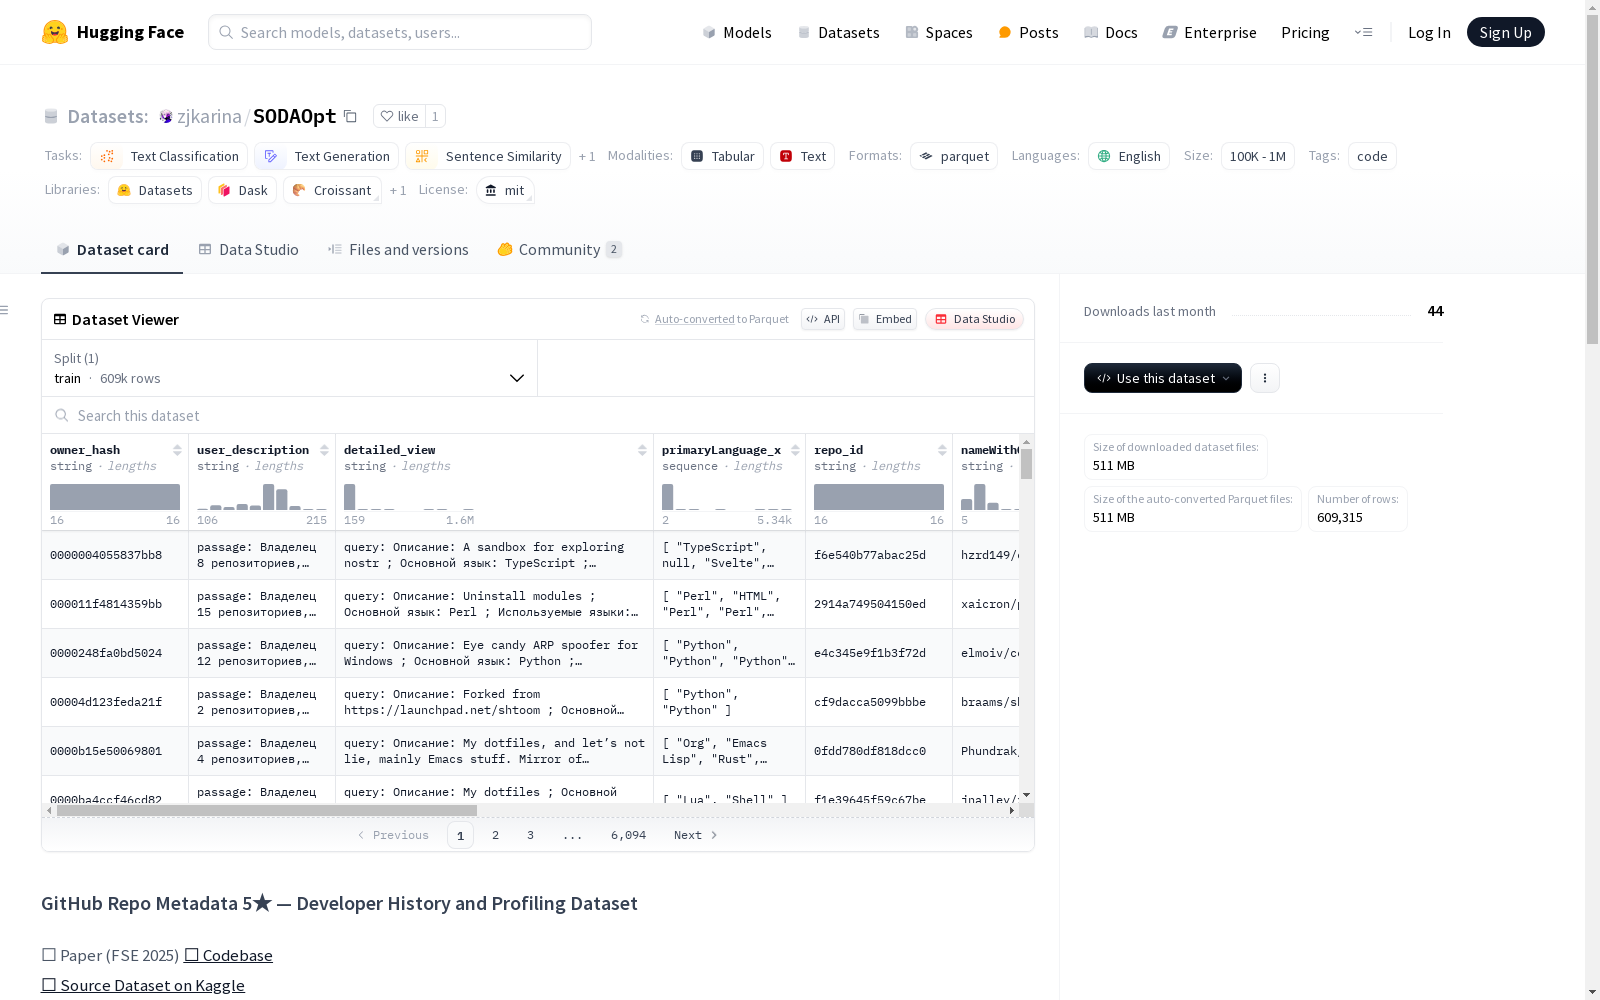This screenshot has width=1600, height=1000.
Task: Filter by Text modality tag
Action: pyautogui.click(x=802, y=156)
